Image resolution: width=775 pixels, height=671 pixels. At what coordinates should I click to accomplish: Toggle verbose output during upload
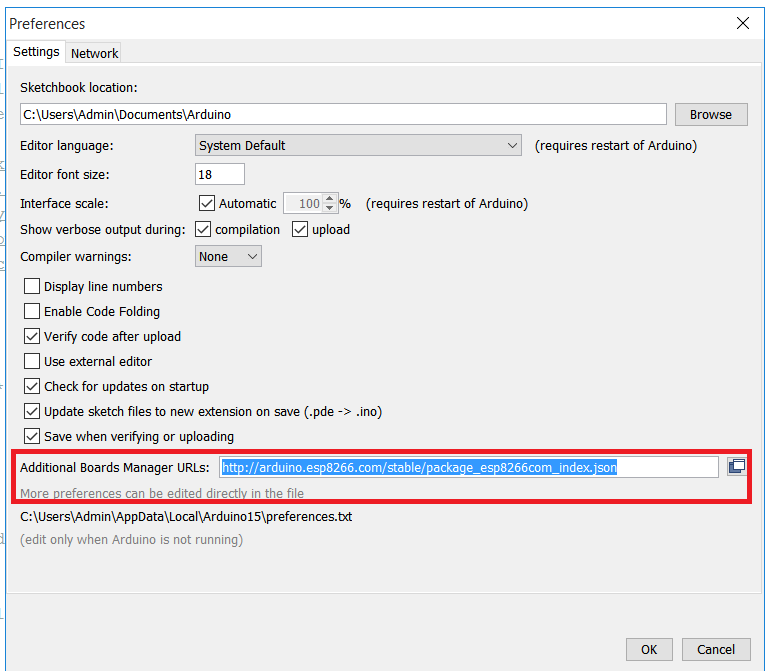[300, 229]
